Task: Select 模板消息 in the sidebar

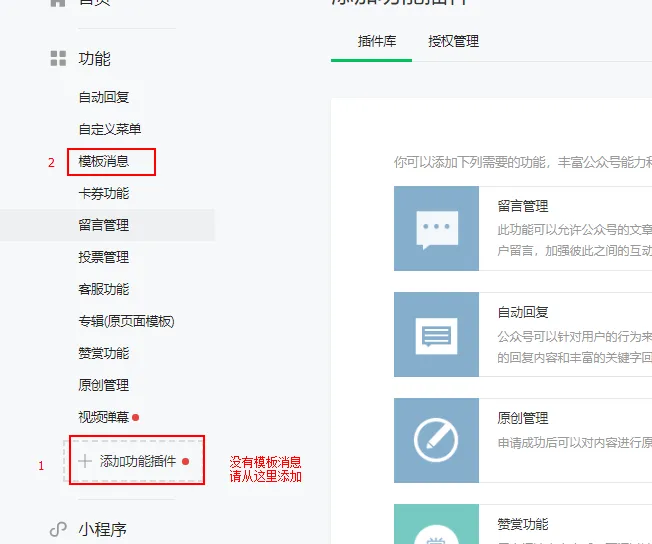Action: (104, 161)
